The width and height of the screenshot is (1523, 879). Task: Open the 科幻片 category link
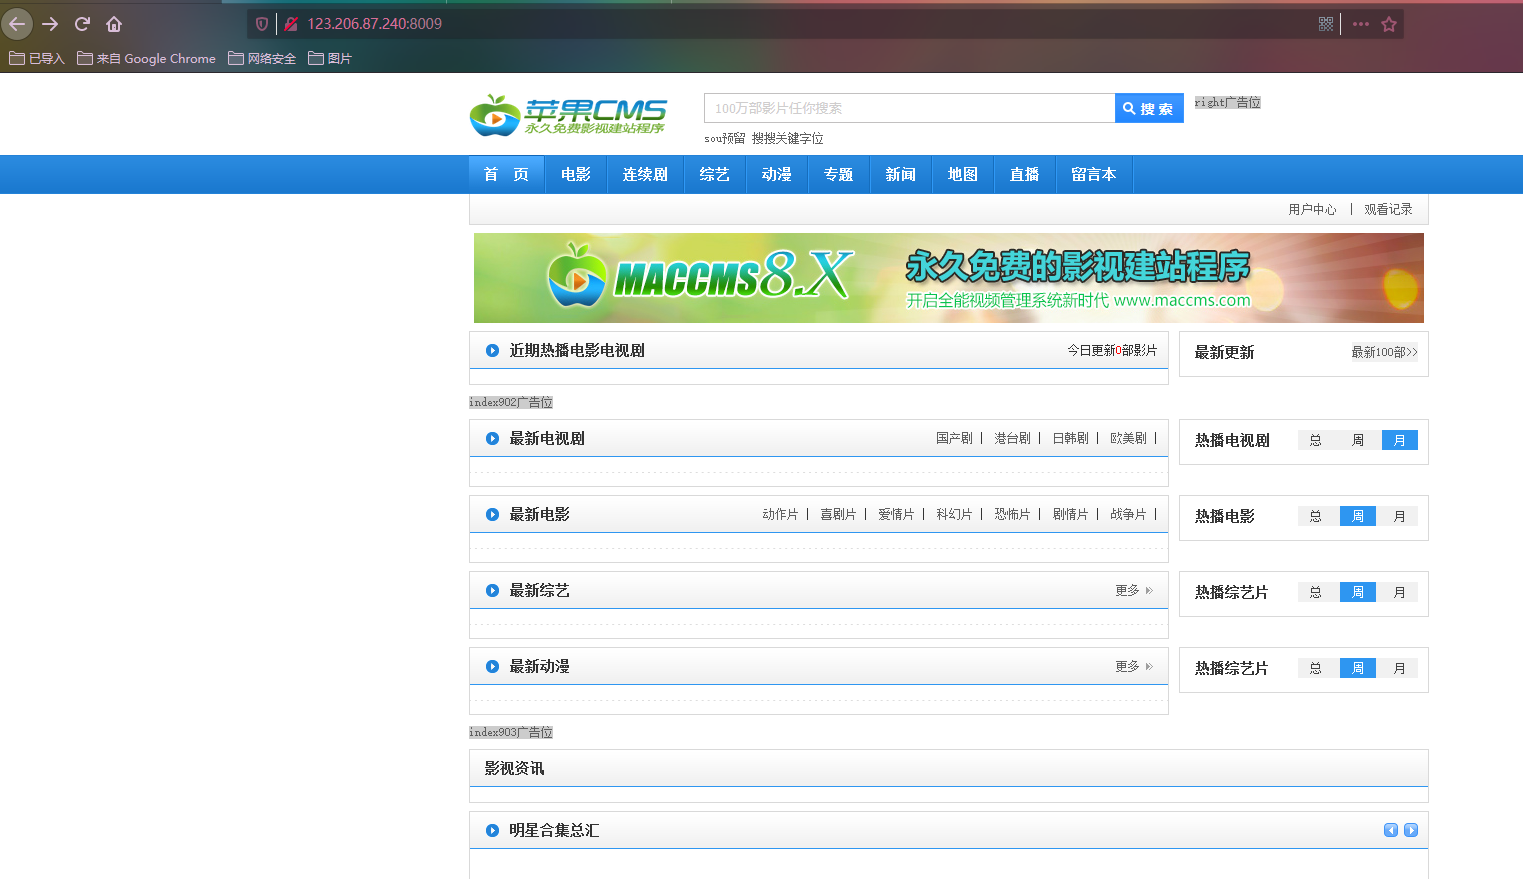954,514
